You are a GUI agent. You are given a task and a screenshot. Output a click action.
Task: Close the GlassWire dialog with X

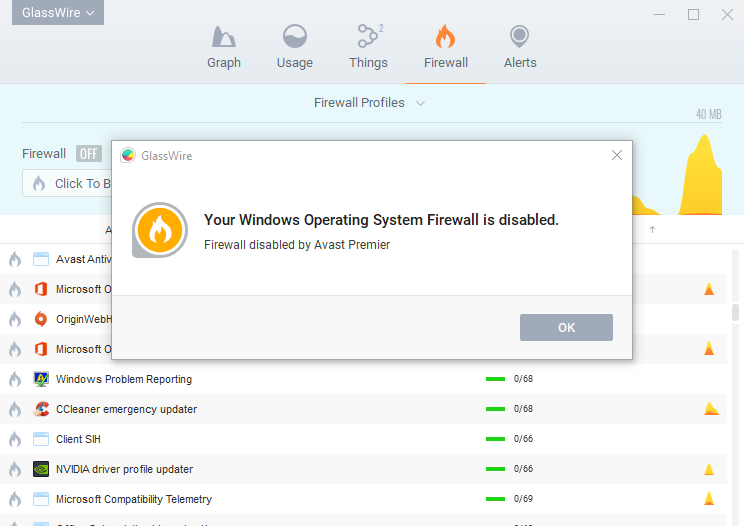pyautogui.click(x=617, y=155)
